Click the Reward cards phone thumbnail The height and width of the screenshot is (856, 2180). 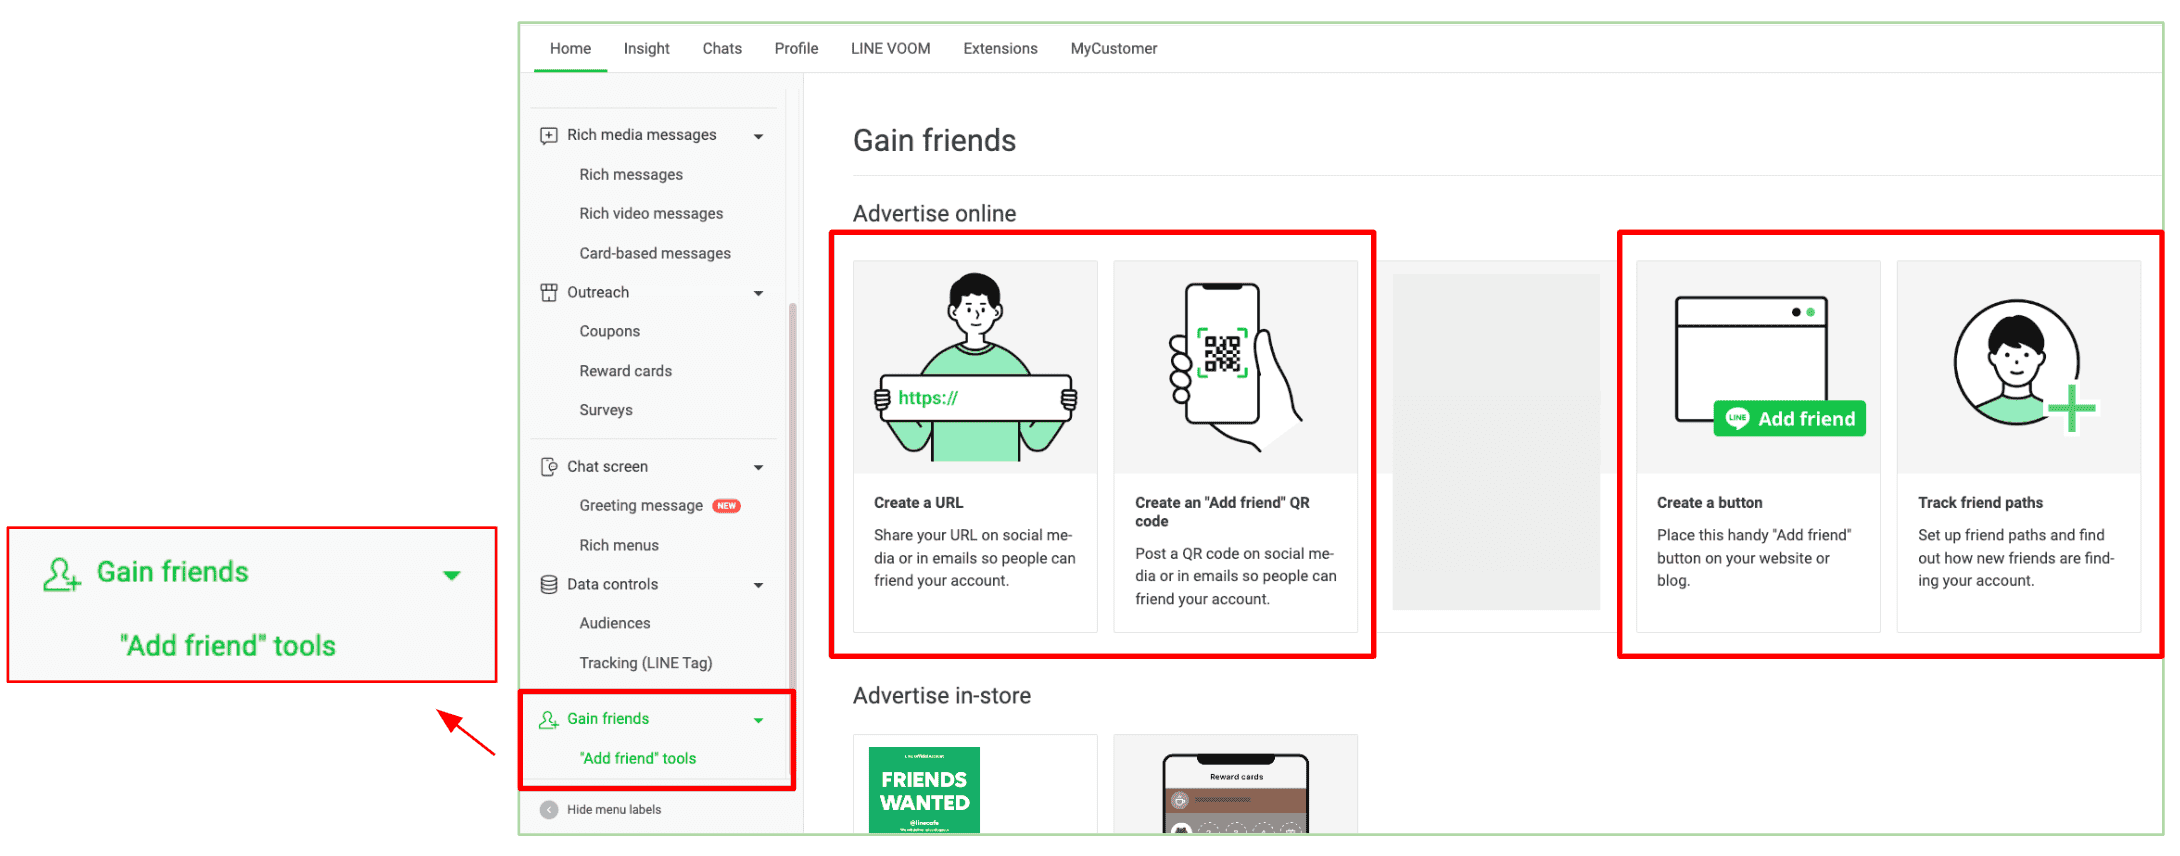tap(1236, 793)
